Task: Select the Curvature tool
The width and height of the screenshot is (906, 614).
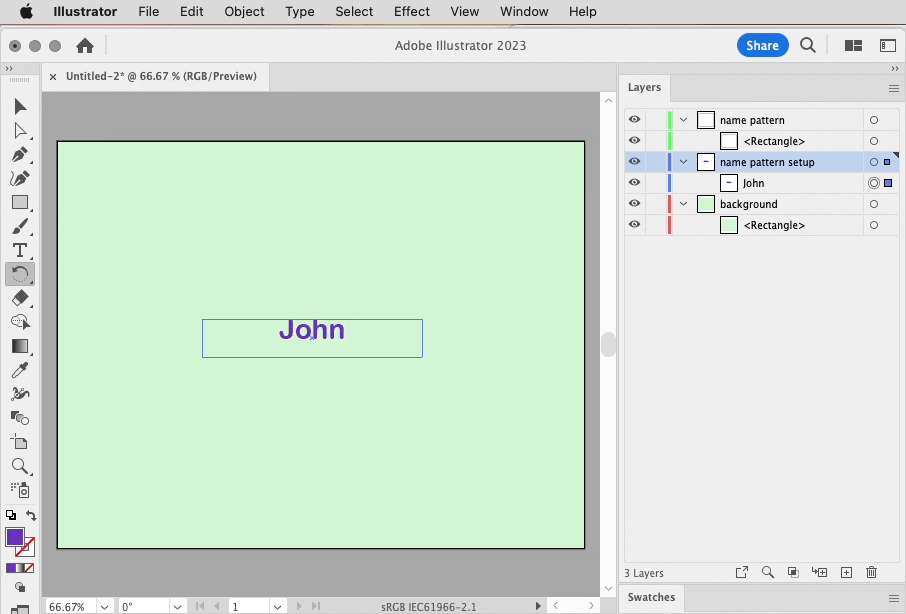Action: tap(20, 178)
